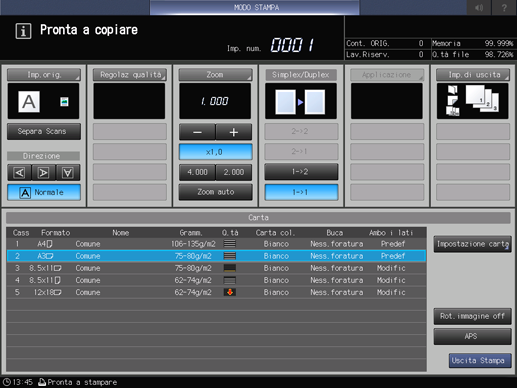Click Modific in tray 3 row
Screen dimensions: 517x388
pyautogui.click(x=391, y=268)
